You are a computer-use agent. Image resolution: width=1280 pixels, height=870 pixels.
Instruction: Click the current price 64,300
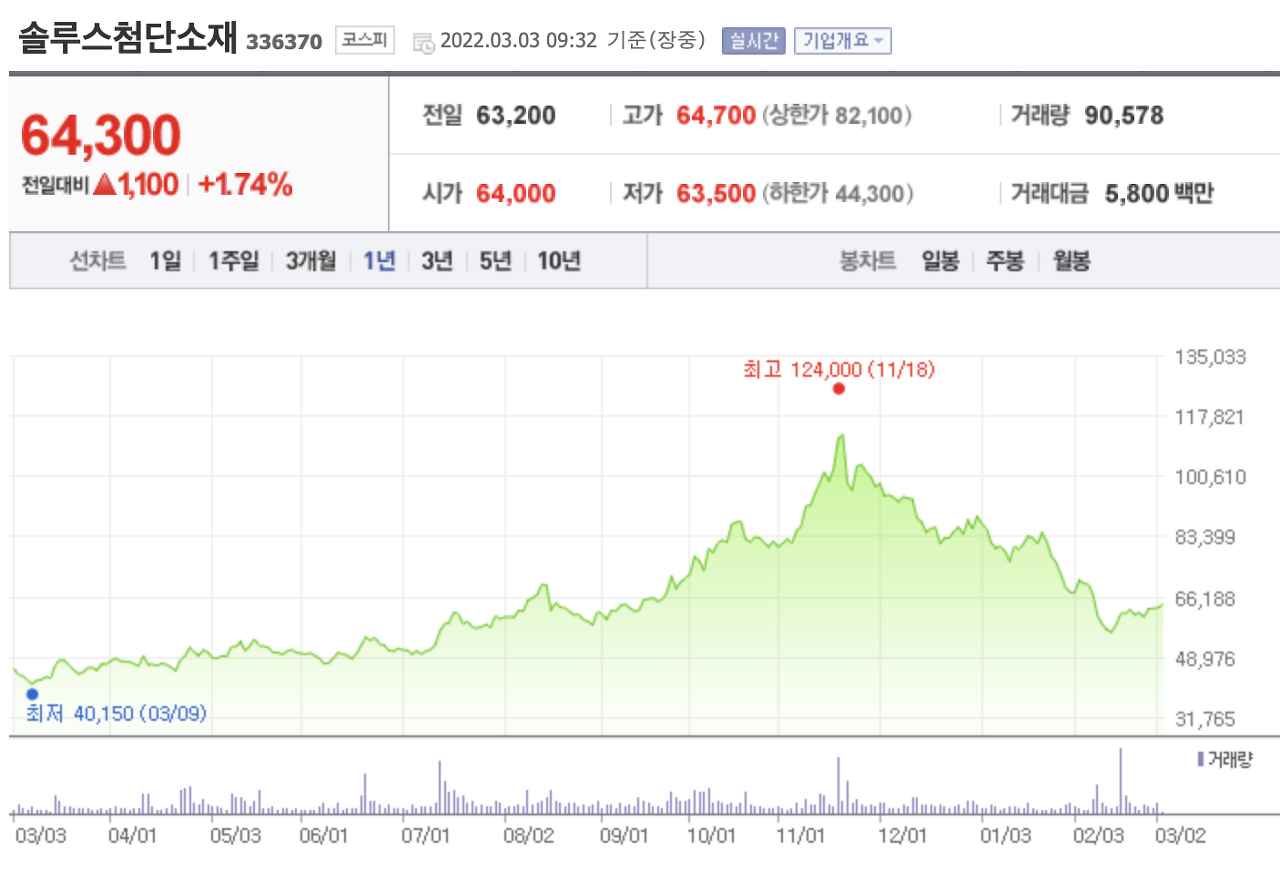coord(101,136)
